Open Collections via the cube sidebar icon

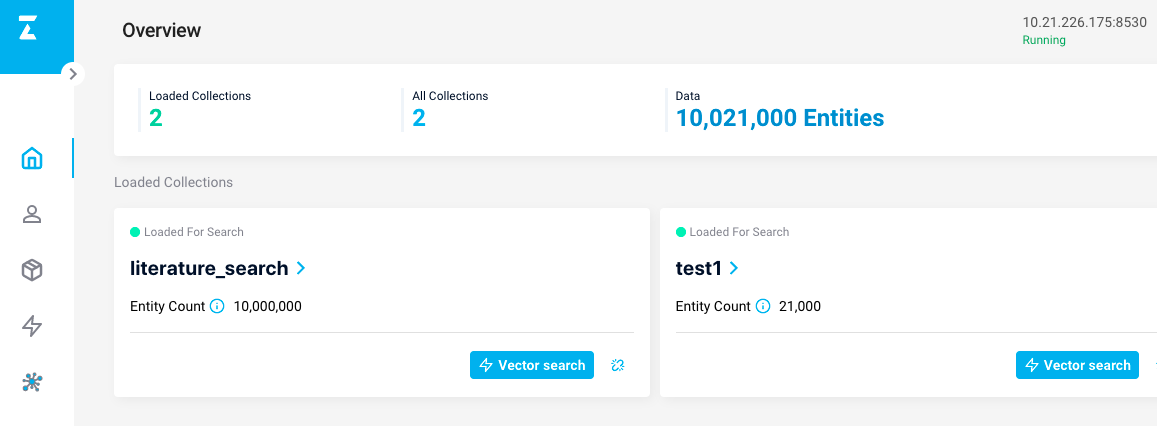click(32, 270)
